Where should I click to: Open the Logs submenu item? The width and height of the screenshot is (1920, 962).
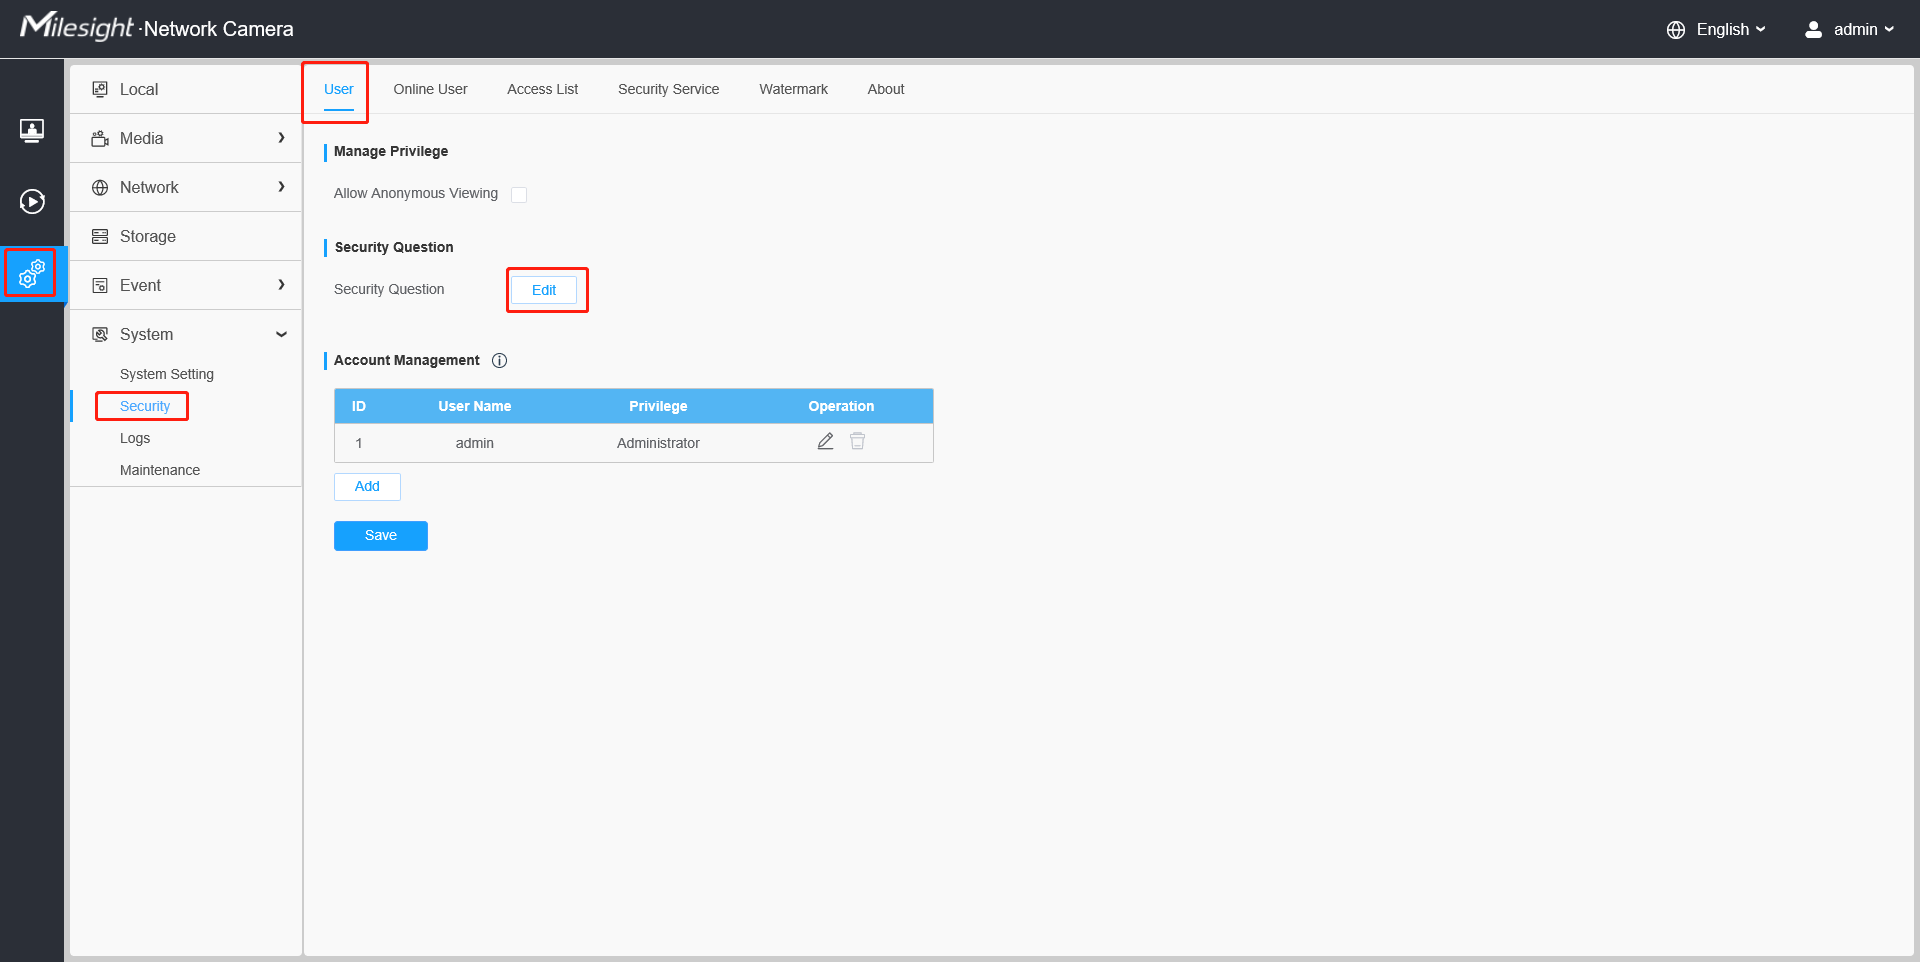click(135, 438)
